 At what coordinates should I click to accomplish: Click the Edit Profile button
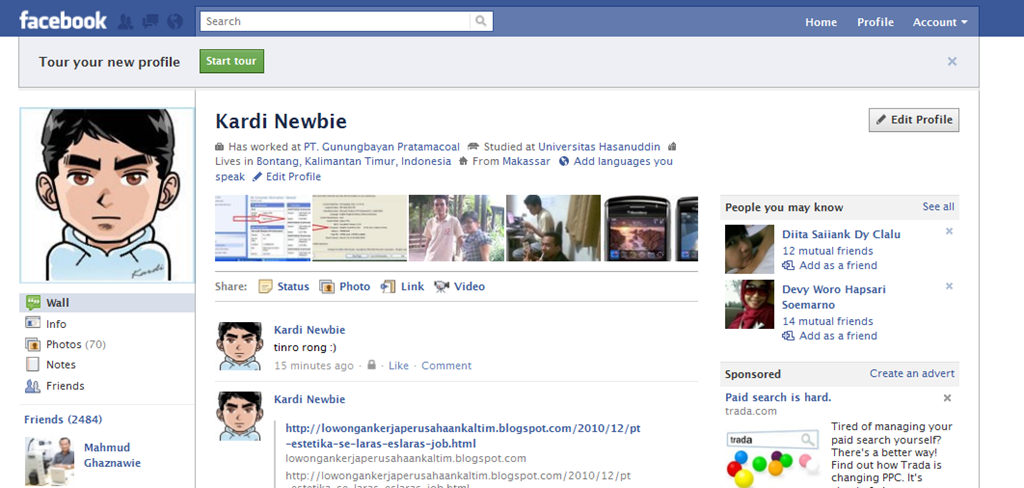914,120
